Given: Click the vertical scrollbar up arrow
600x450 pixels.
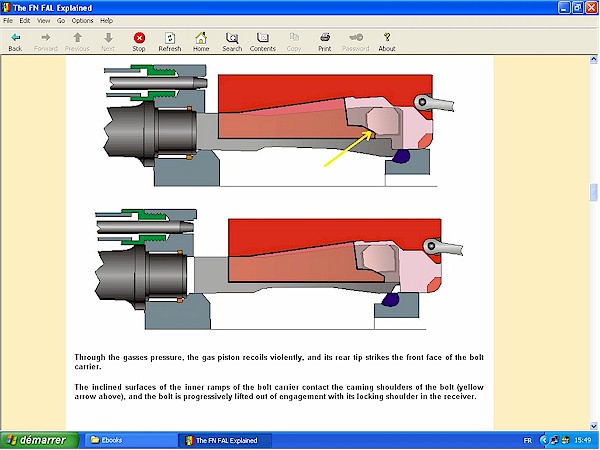Looking at the screenshot, I should 593,59.
